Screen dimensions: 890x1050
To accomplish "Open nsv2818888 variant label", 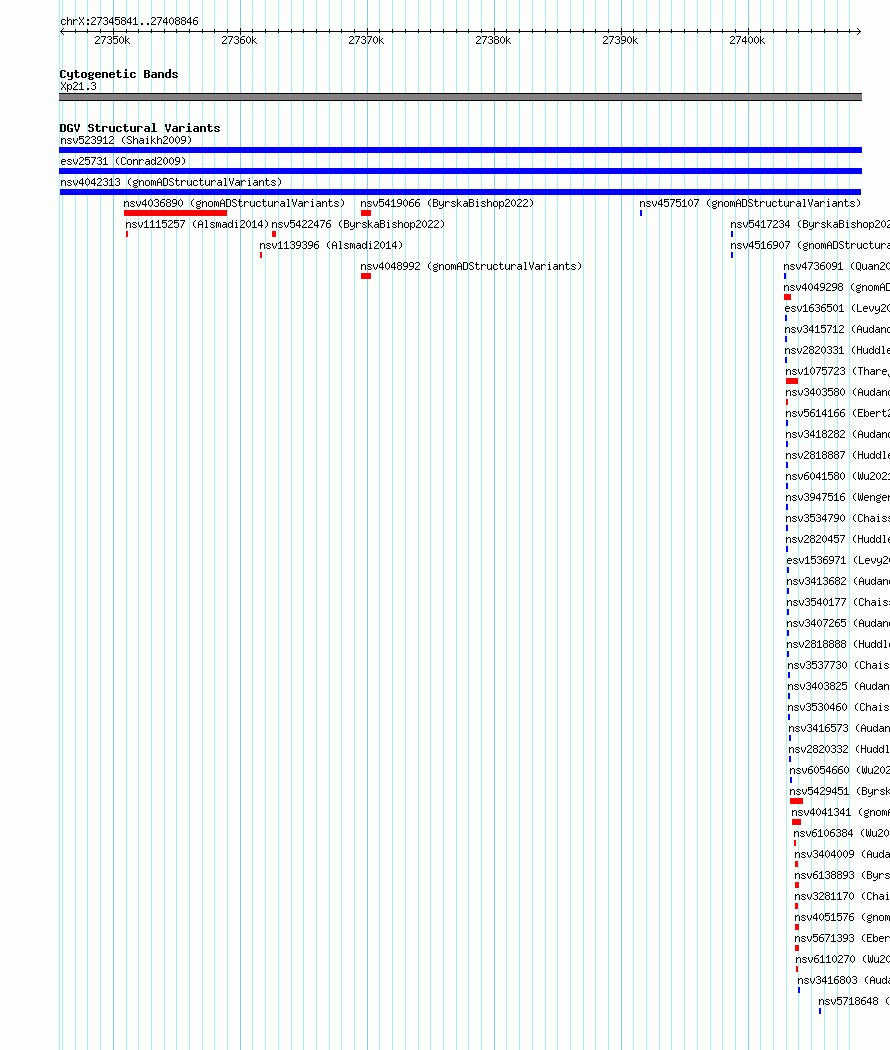I will point(838,644).
